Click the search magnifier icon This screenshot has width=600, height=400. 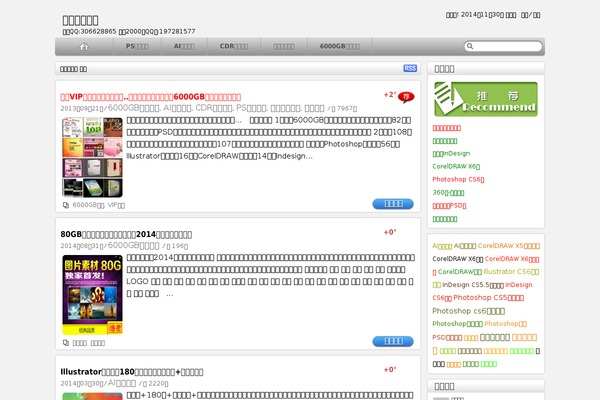[470, 46]
